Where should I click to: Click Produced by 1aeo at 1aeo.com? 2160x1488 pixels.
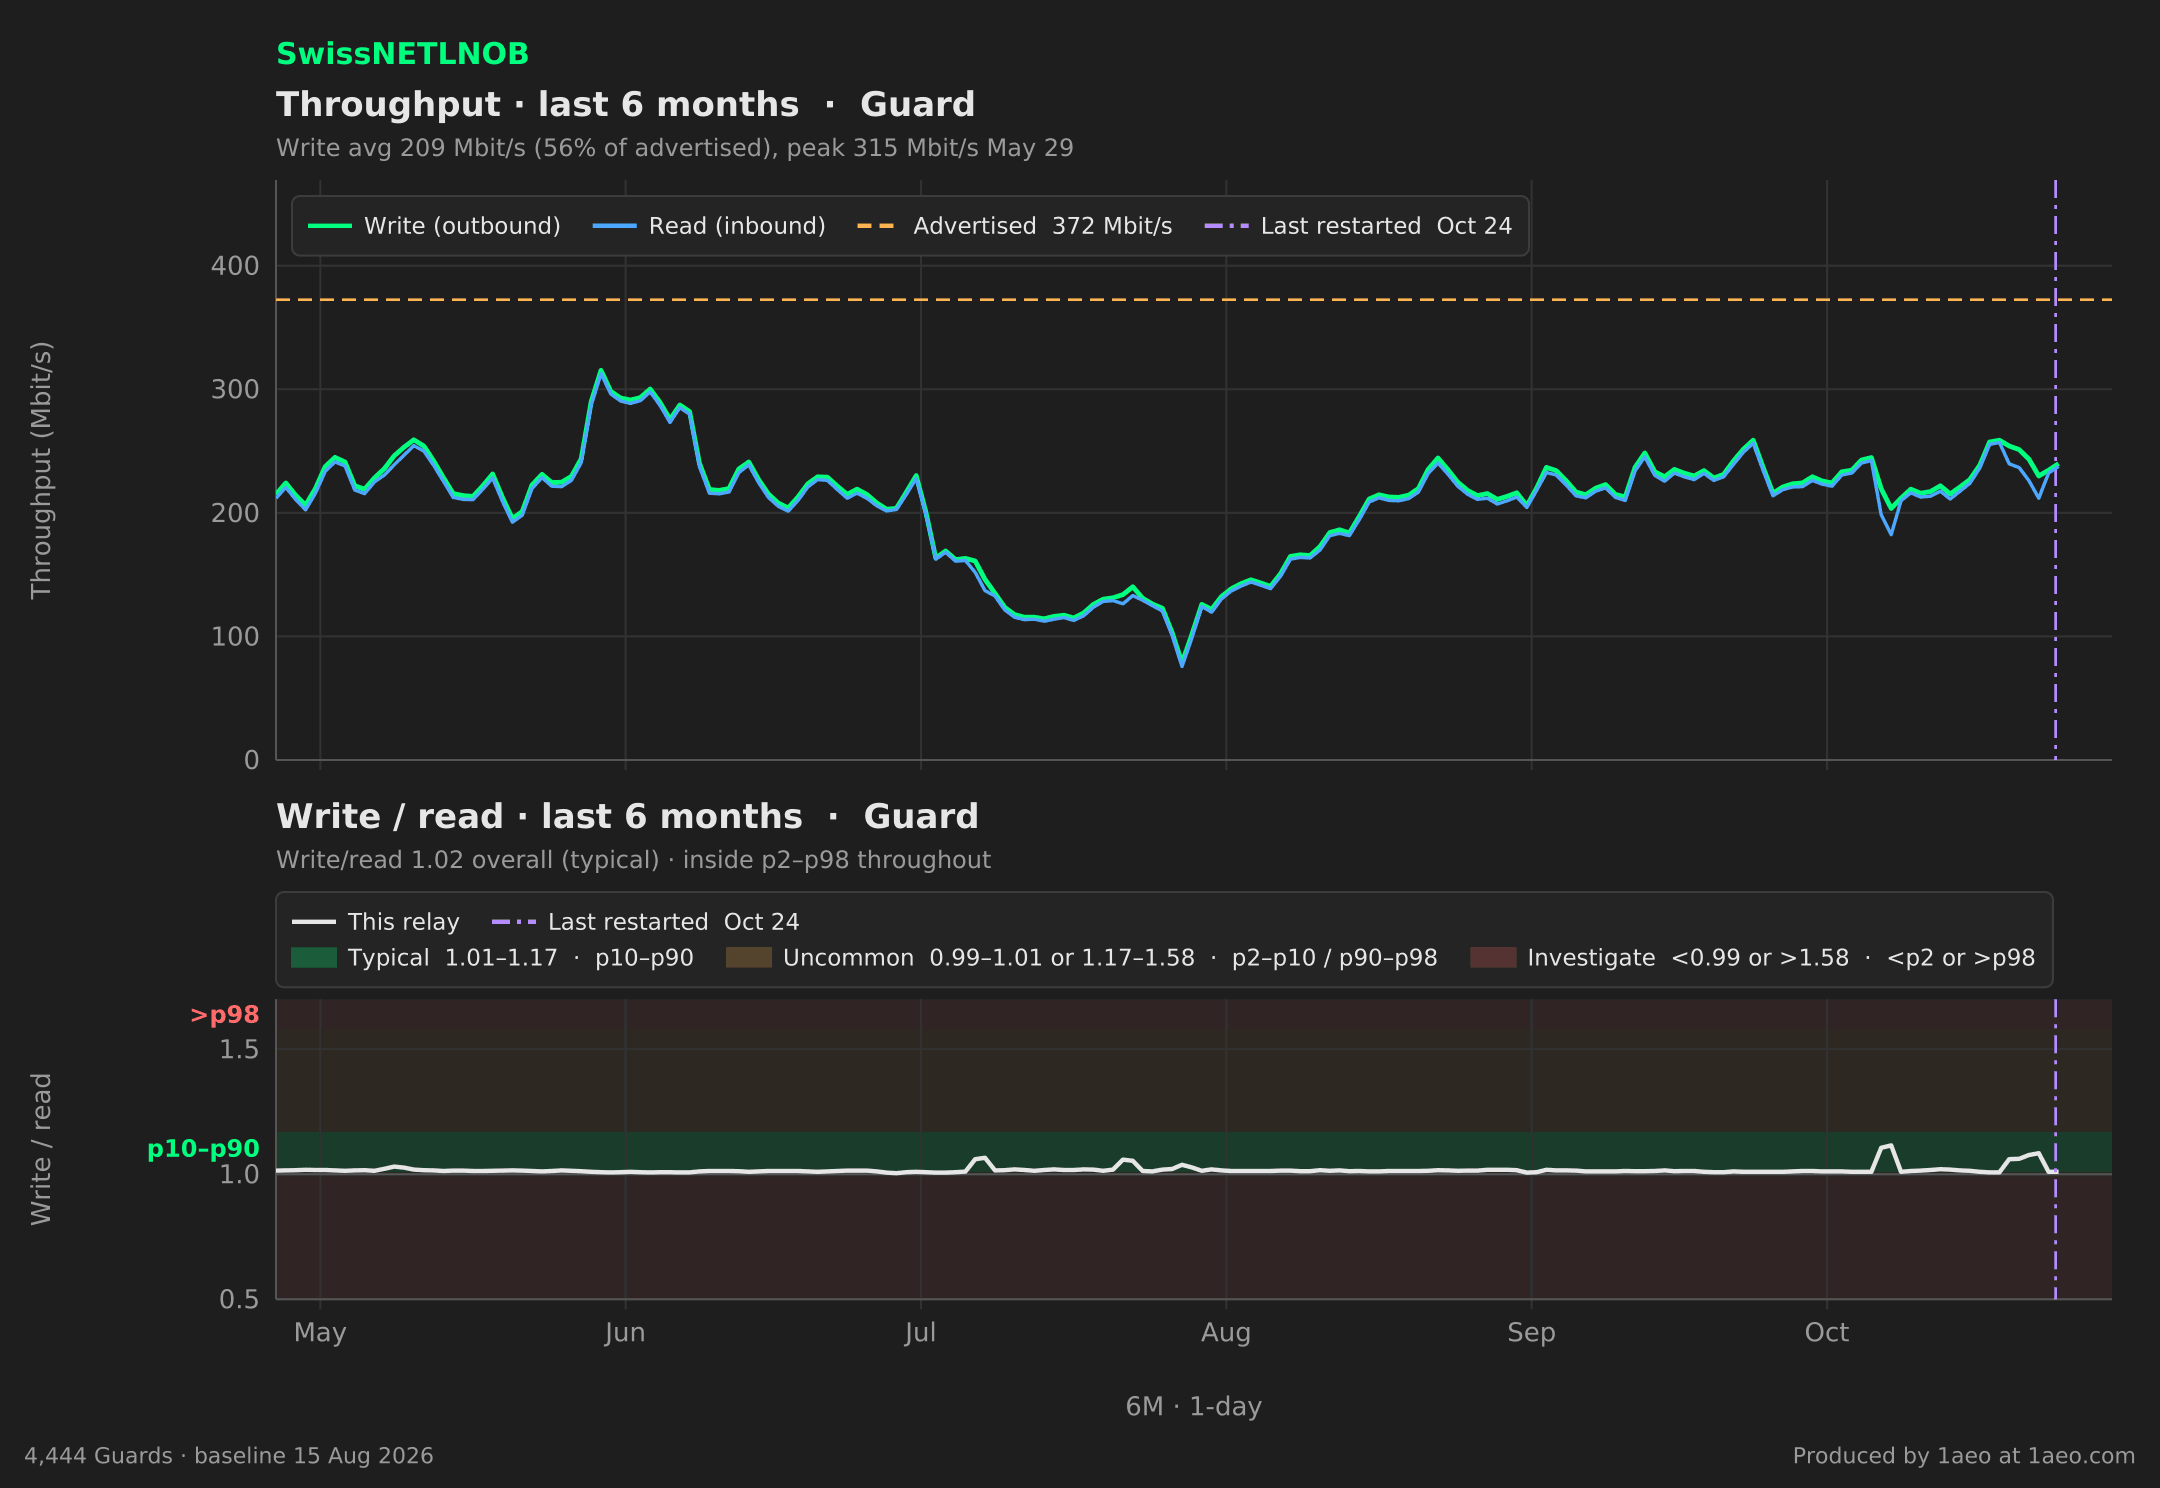click(1964, 1456)
